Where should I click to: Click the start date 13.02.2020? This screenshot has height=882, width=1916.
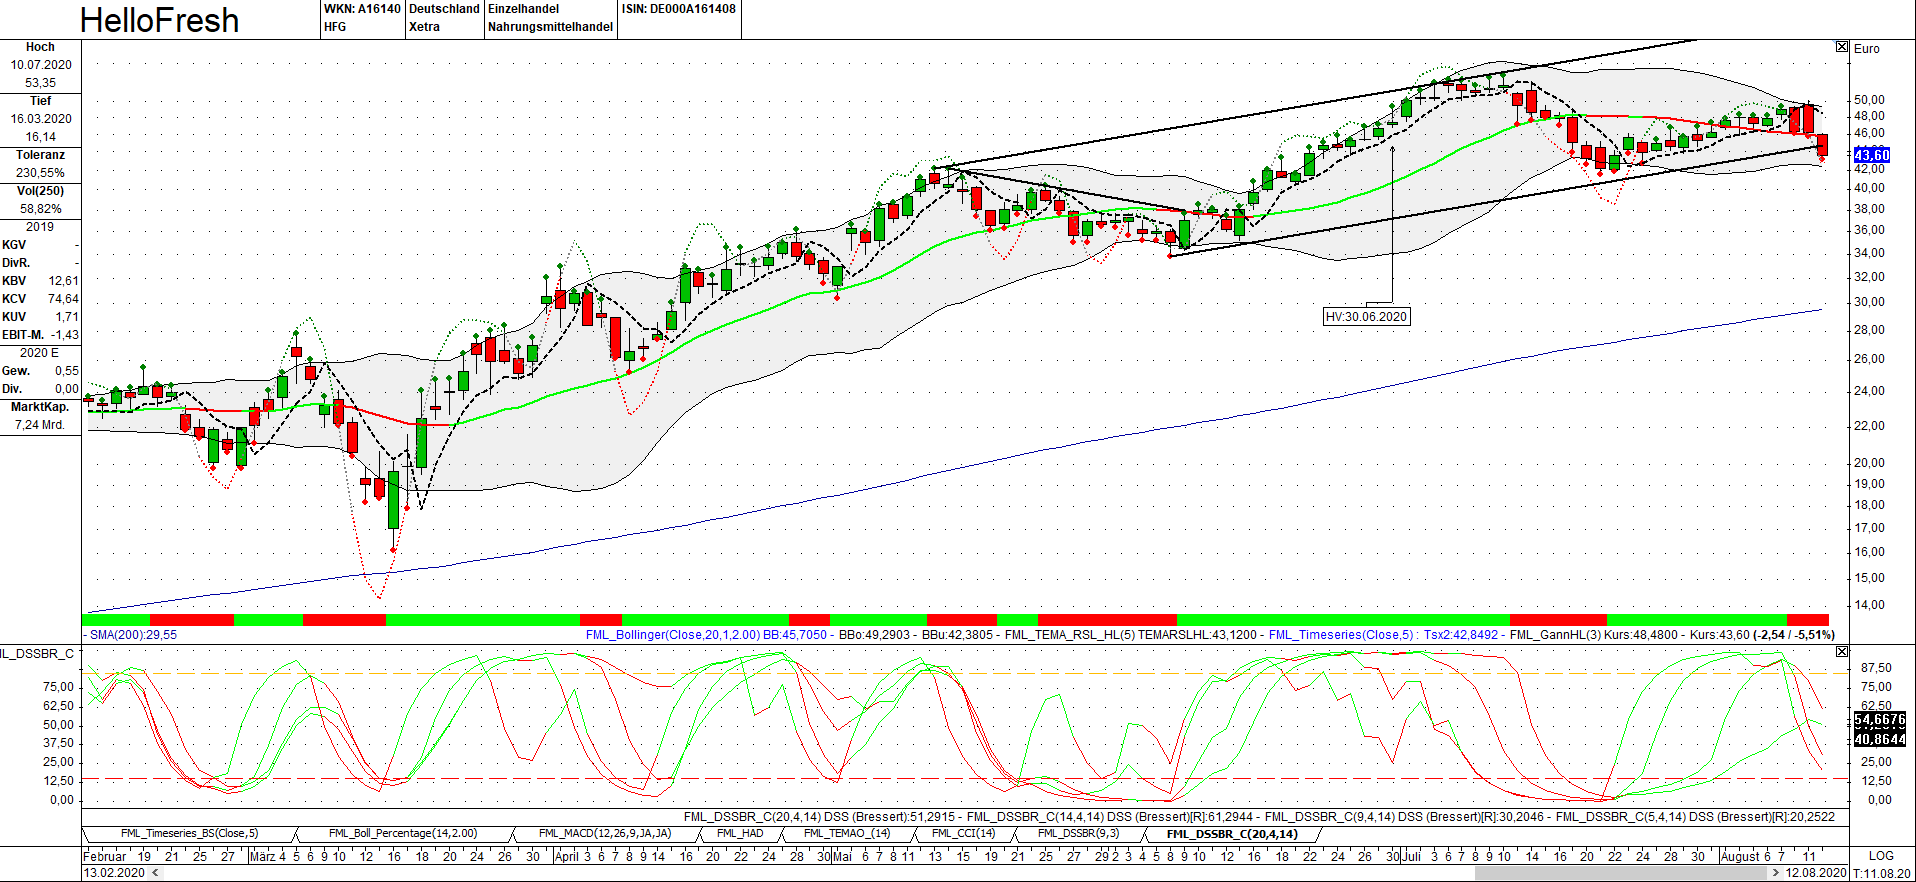(114, 873)
